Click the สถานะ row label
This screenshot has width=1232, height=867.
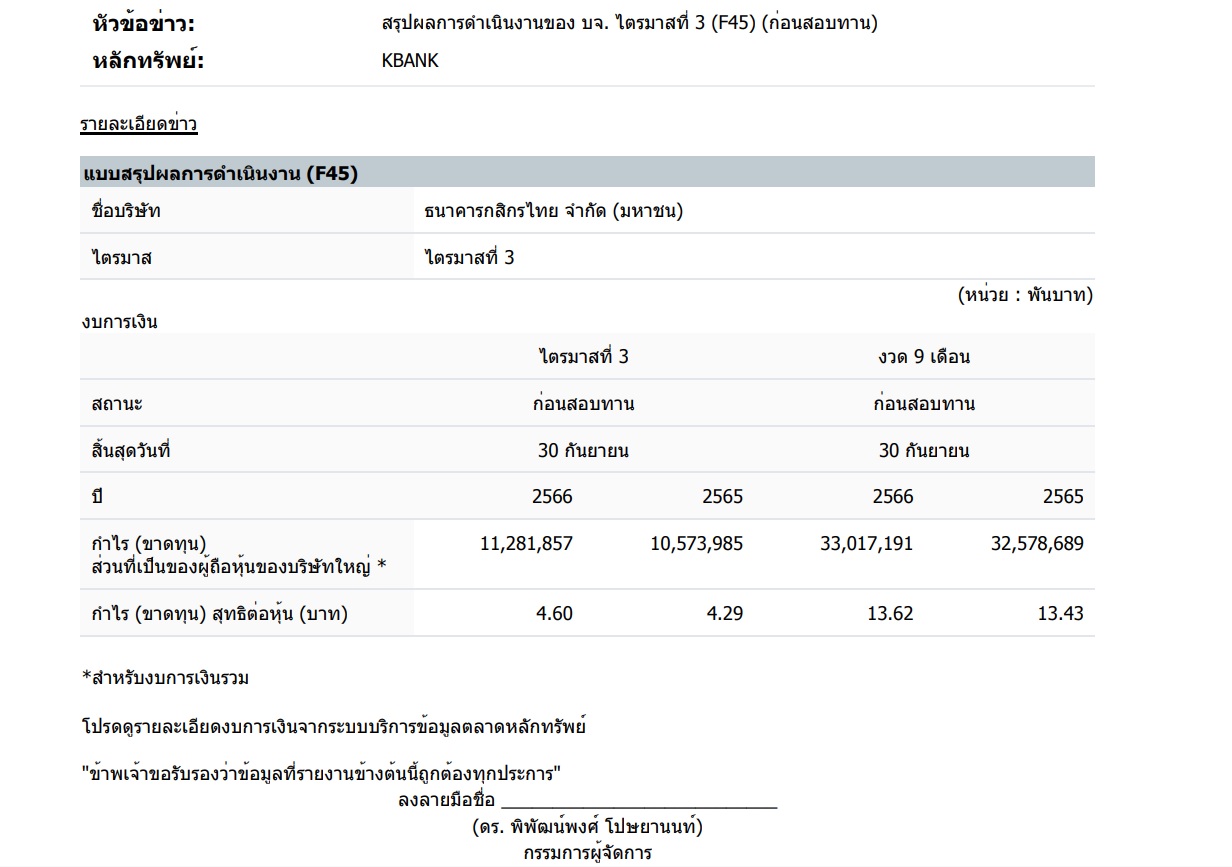pos(116,404)
